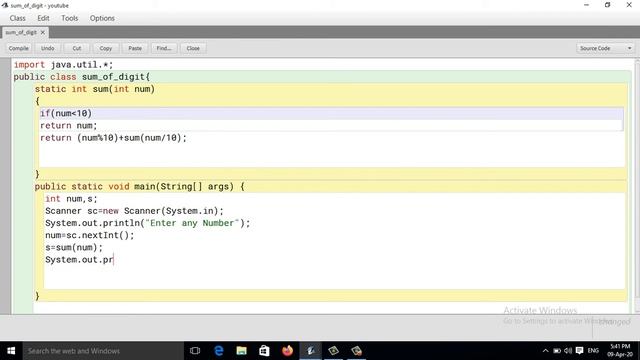Click the Paste button

135,48
